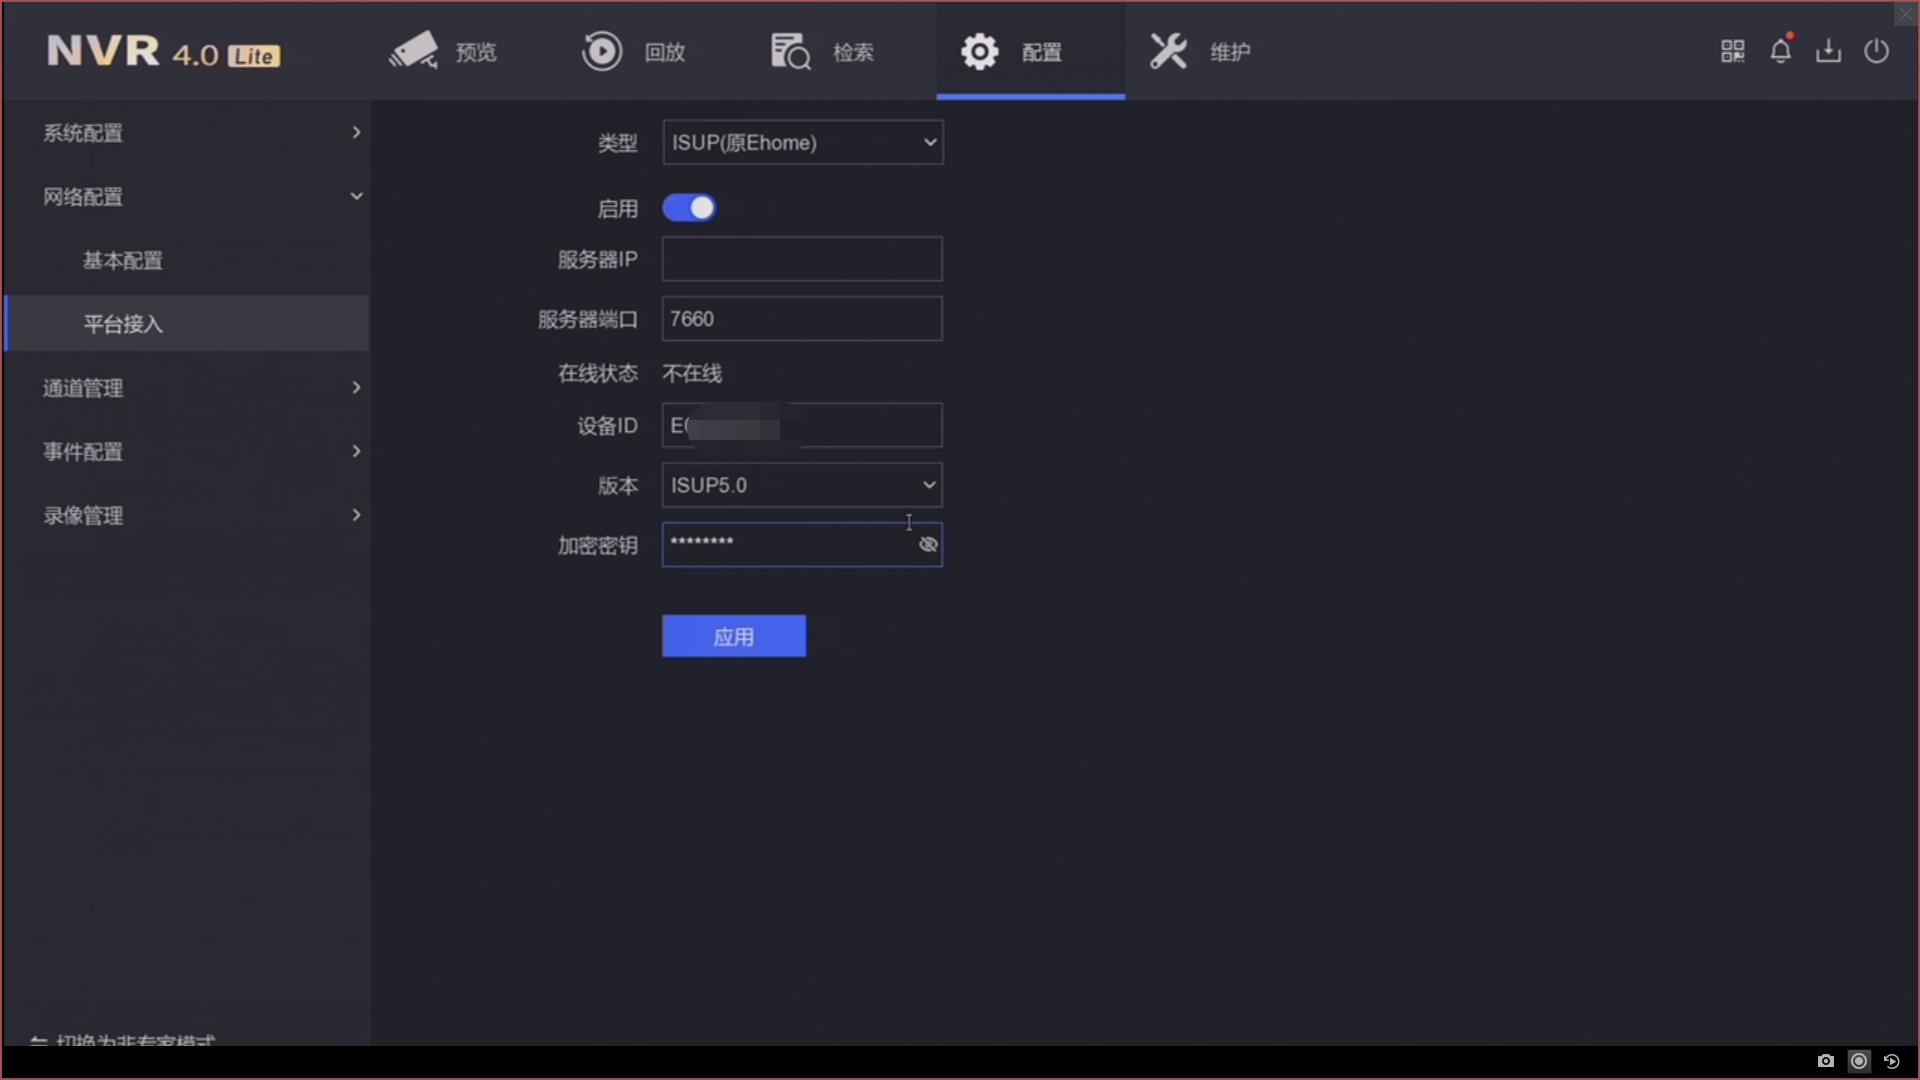Open the 类型 type dropdown
Image resolution: width=1920 pixels, height=1080 pixels.
[802, 142]
